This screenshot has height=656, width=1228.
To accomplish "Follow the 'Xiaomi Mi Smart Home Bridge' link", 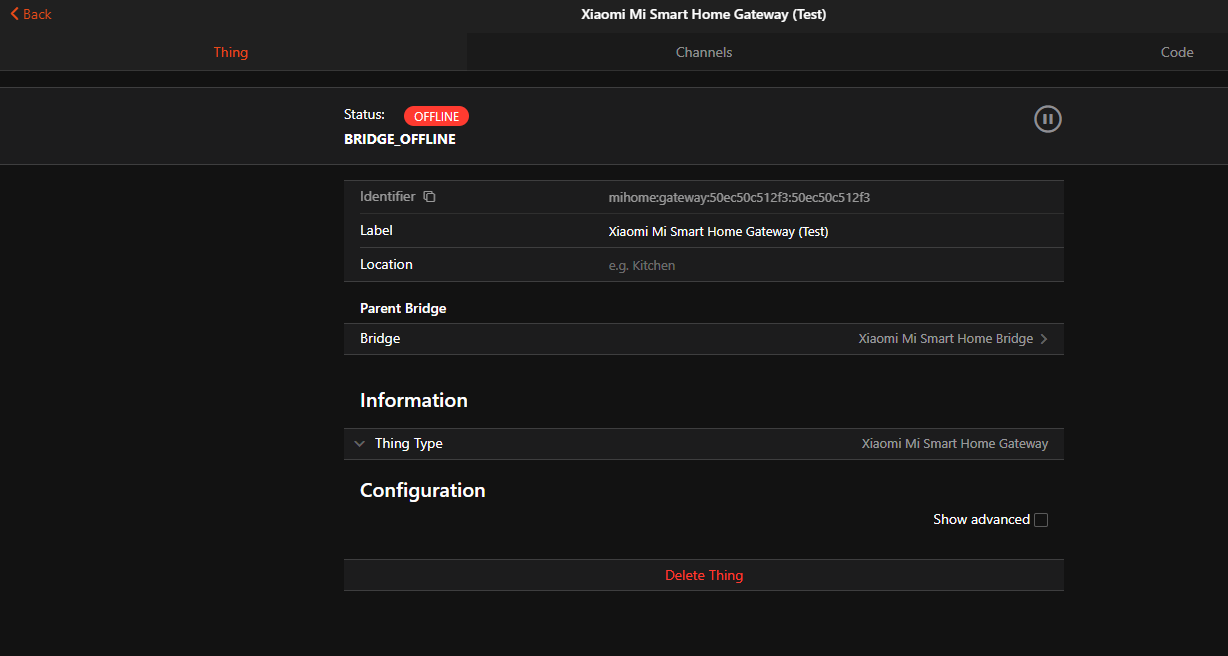I will point(945,339).
